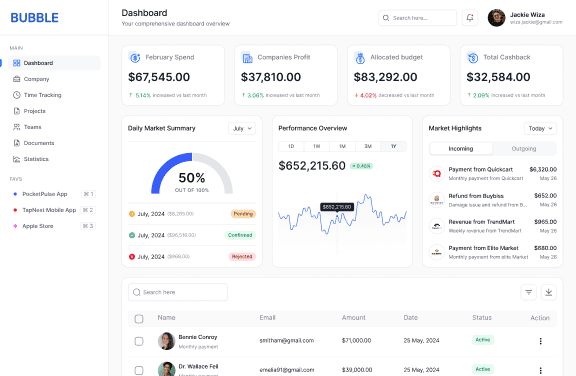The width and height of the screenshot is (576, 376).
Task: Check the Bennie Conroy row checkbox
Action: click(x=139, y=341)
